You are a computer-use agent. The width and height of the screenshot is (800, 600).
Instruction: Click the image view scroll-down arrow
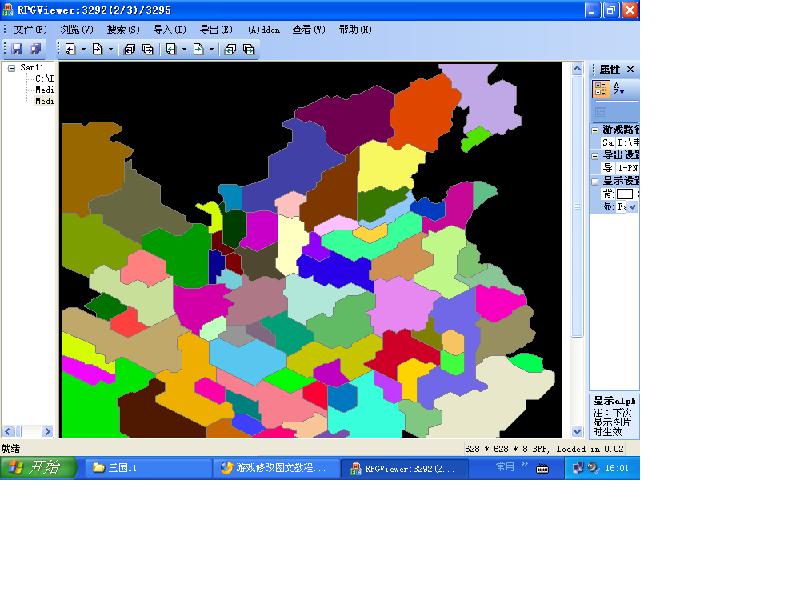tap(577, 432)
